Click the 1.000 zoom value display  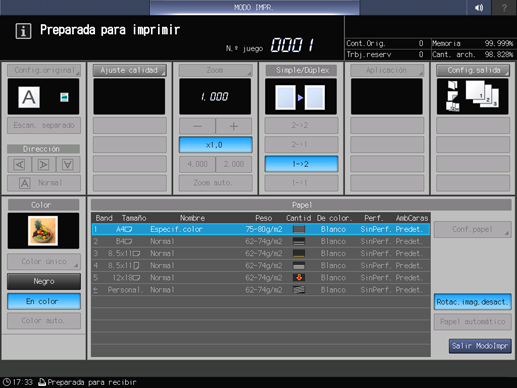tap(215, 97)
